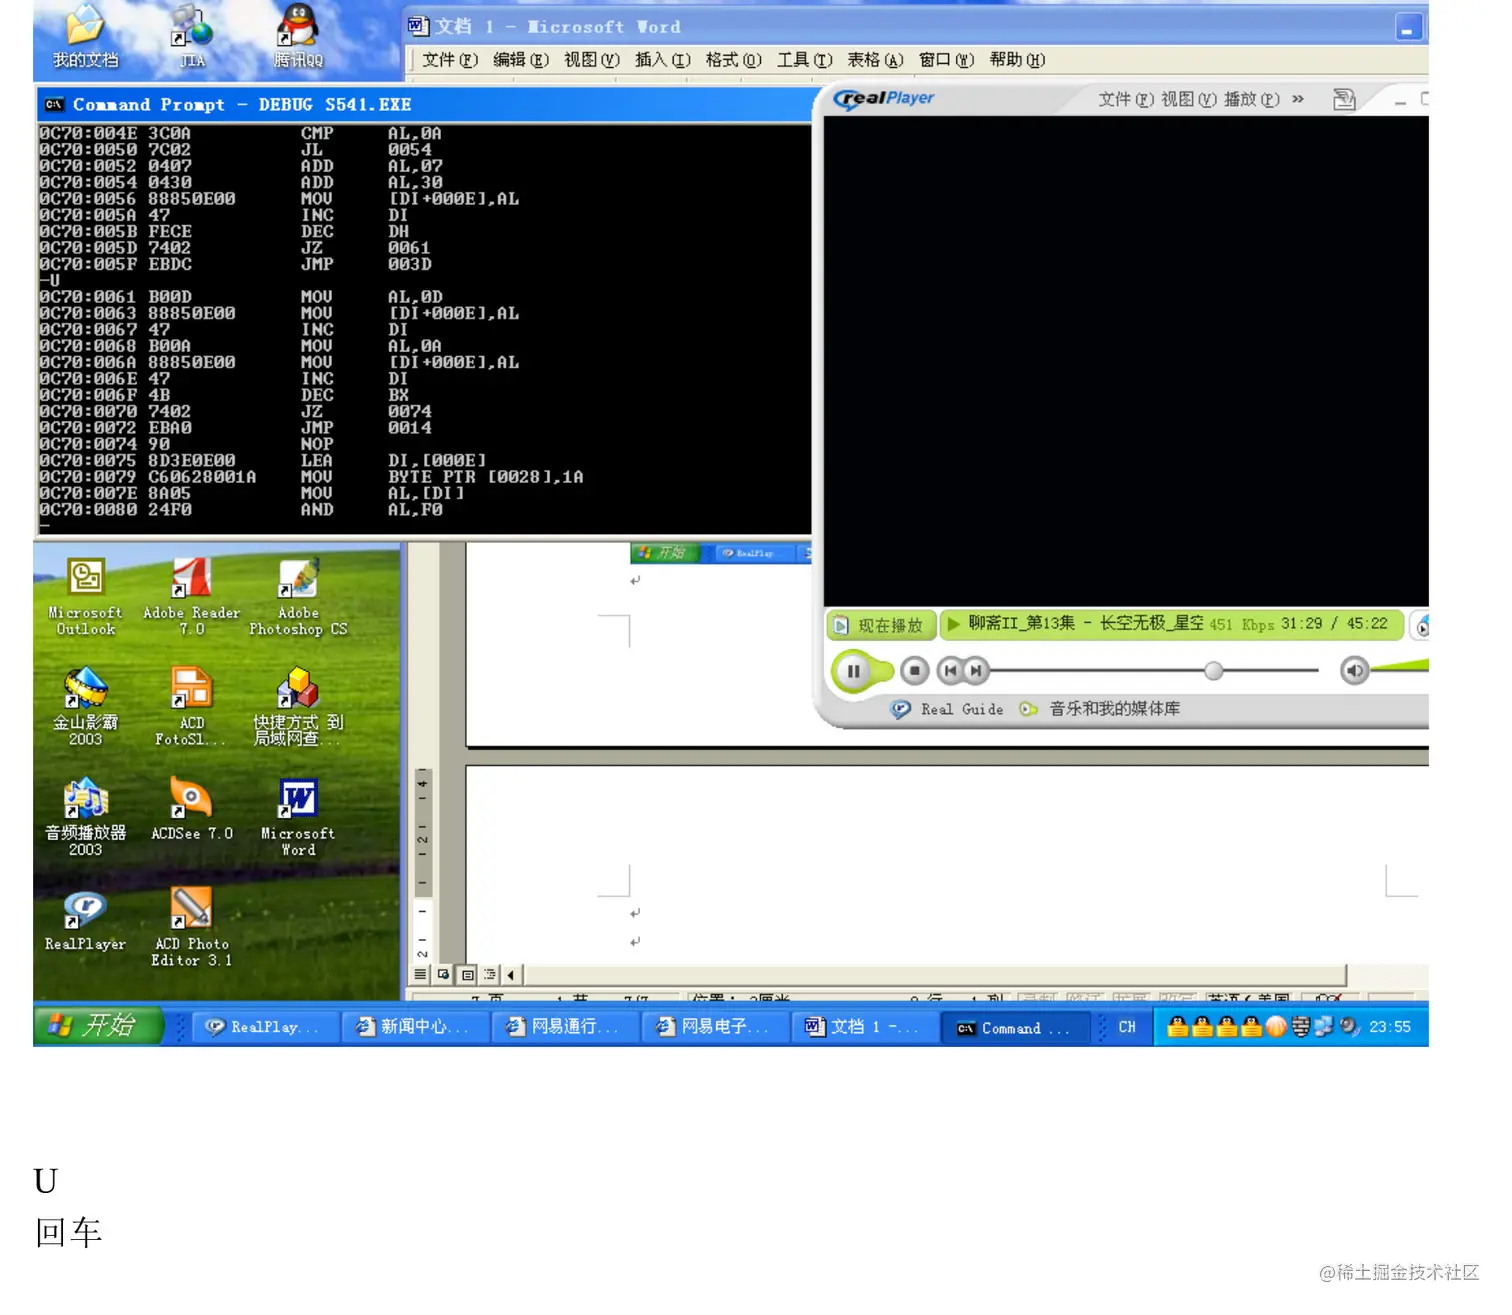Open 金山影霸 2003 desktop shortcut
This screenshot has width=1512, height=1315.
(85, 707)
